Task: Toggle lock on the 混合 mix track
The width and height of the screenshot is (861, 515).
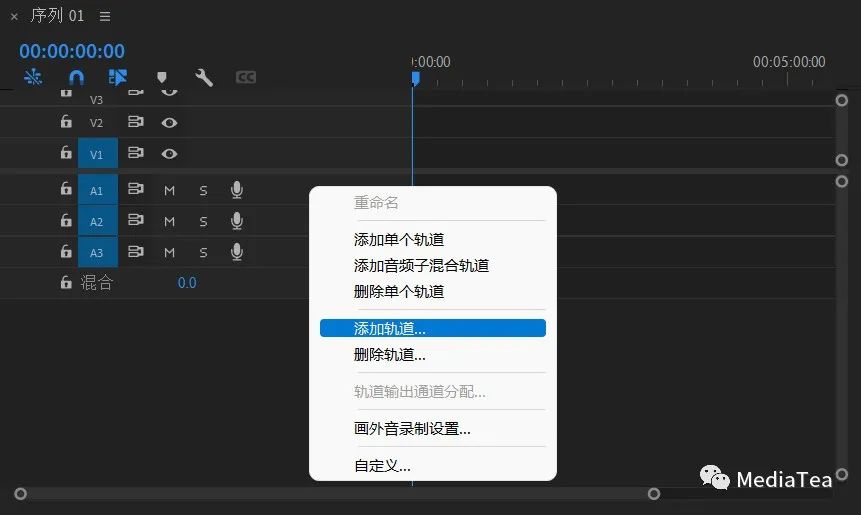Action: 66,282
